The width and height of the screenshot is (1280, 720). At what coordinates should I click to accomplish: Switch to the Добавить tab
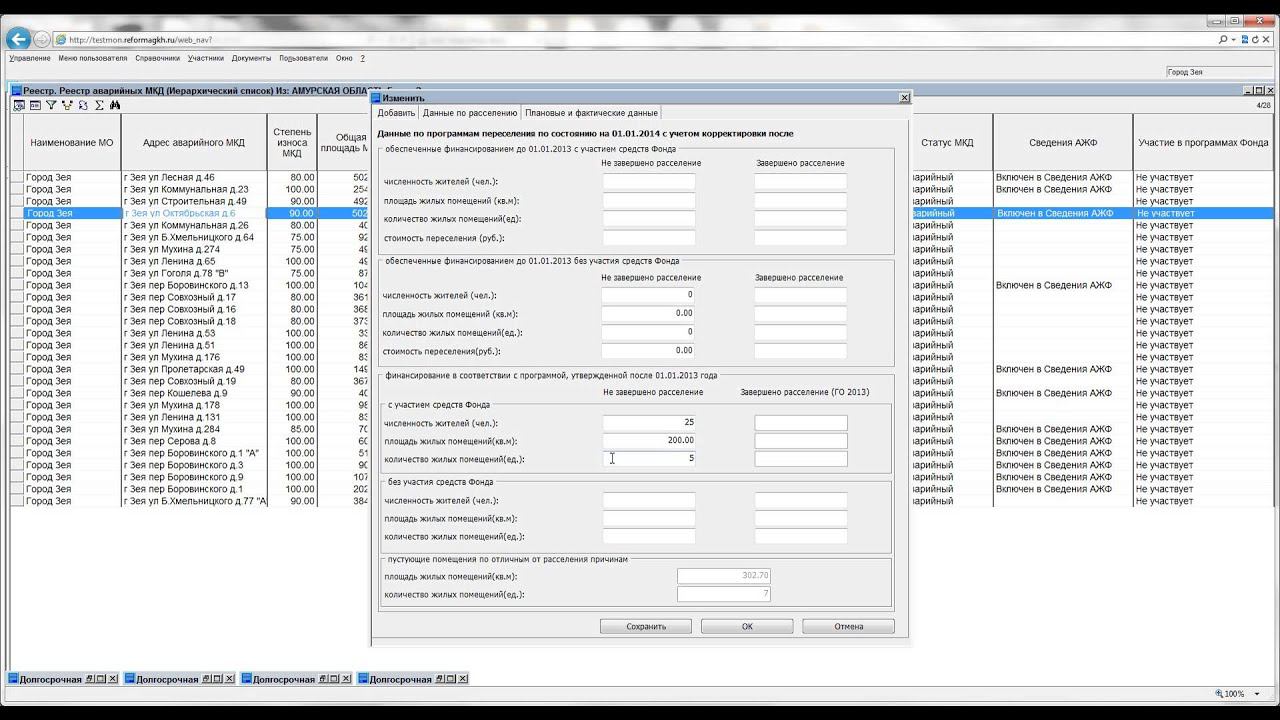click(396, 113)
